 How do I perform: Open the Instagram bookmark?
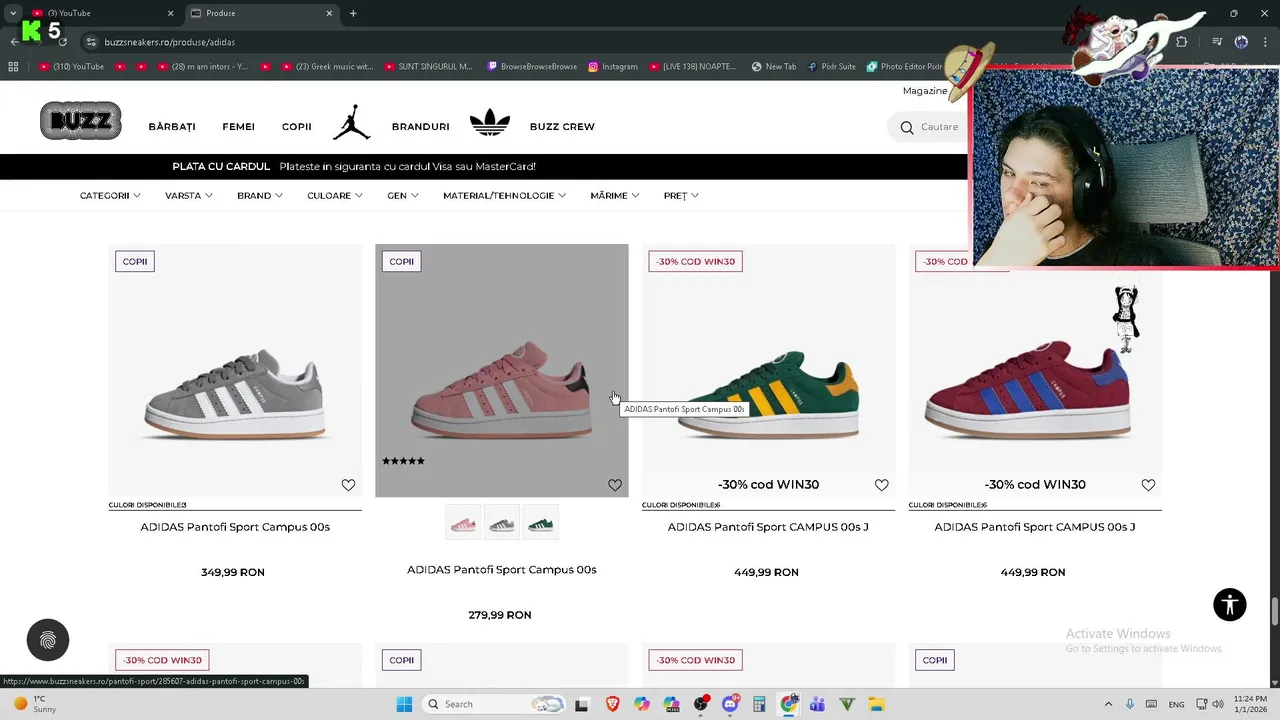(613, 67)
